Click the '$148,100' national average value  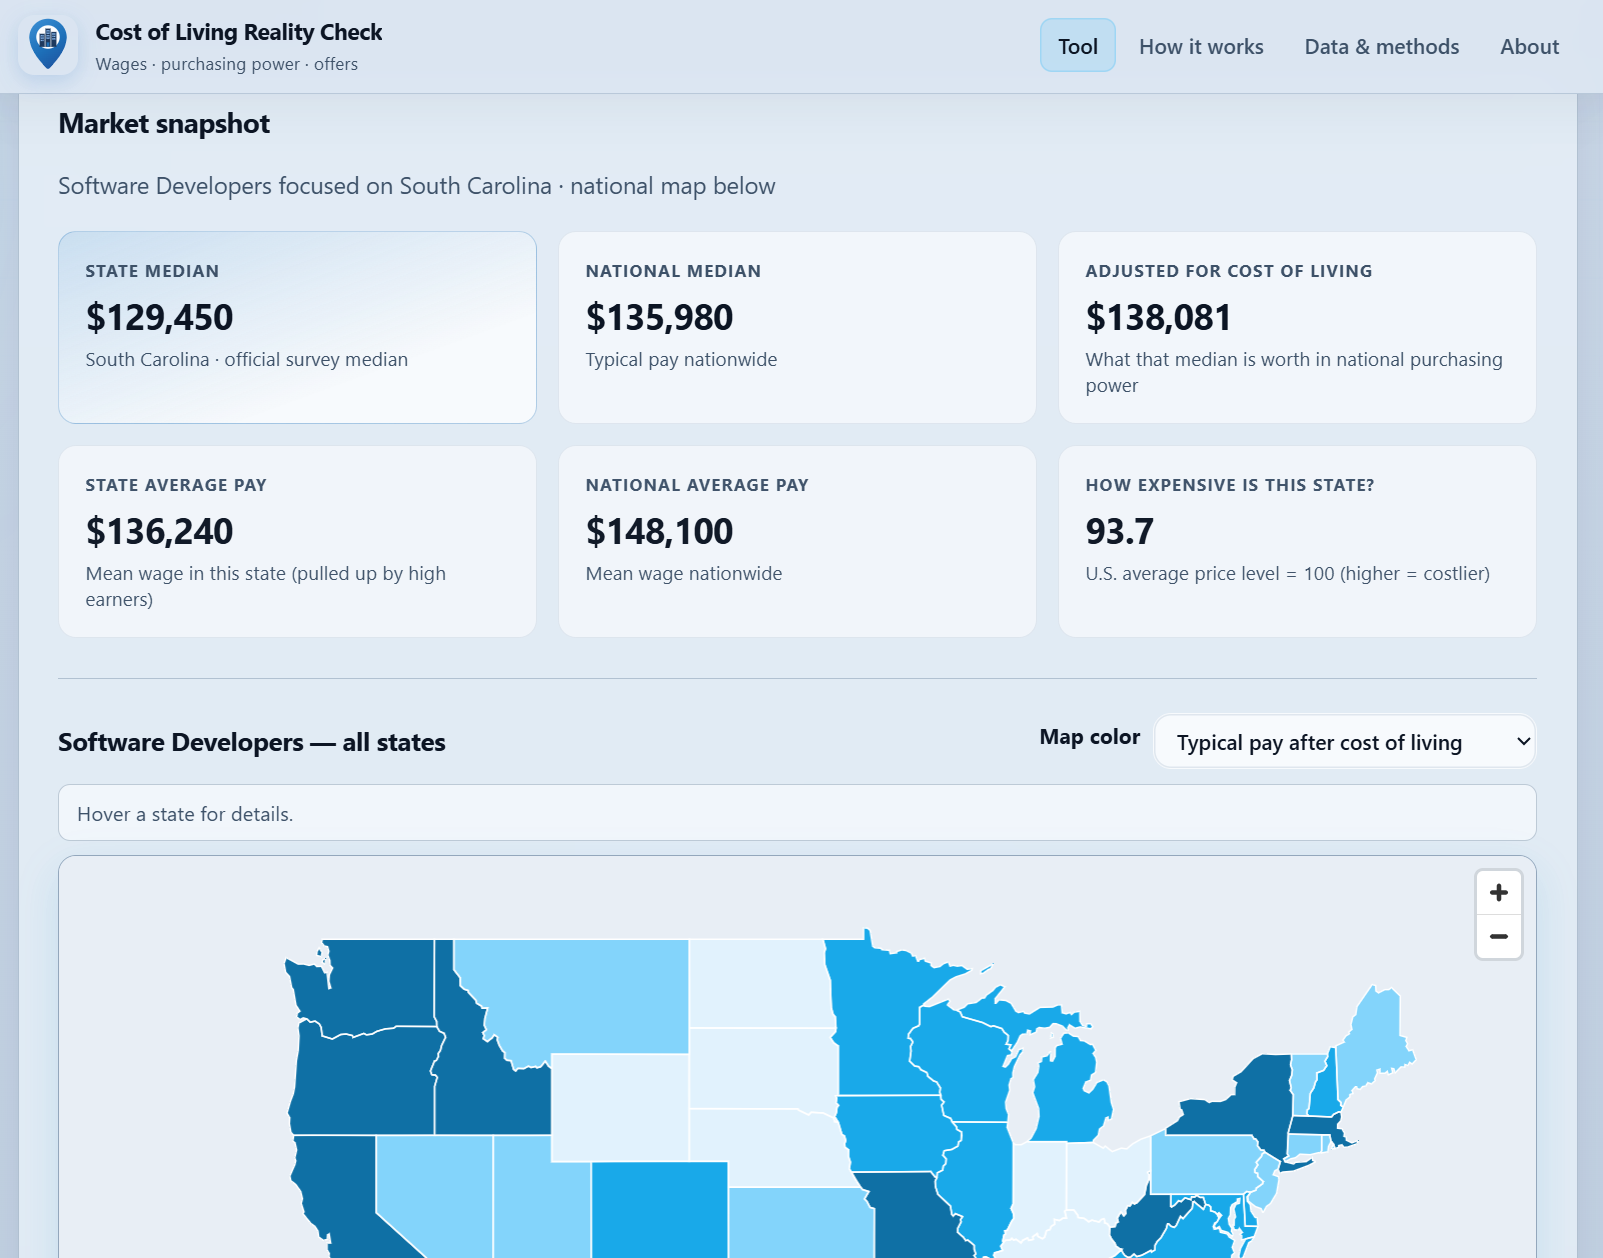659,531
